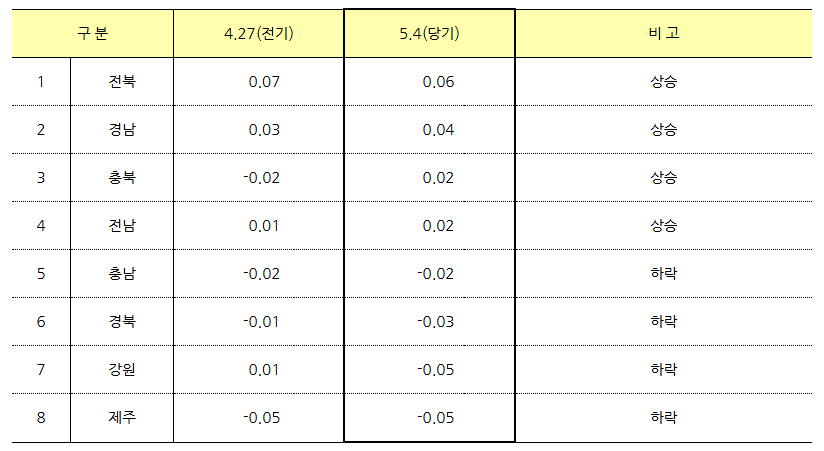Select the 0.06 value in 당기 column
Viewport: 824px width, 451px height.
coord(438,82)
